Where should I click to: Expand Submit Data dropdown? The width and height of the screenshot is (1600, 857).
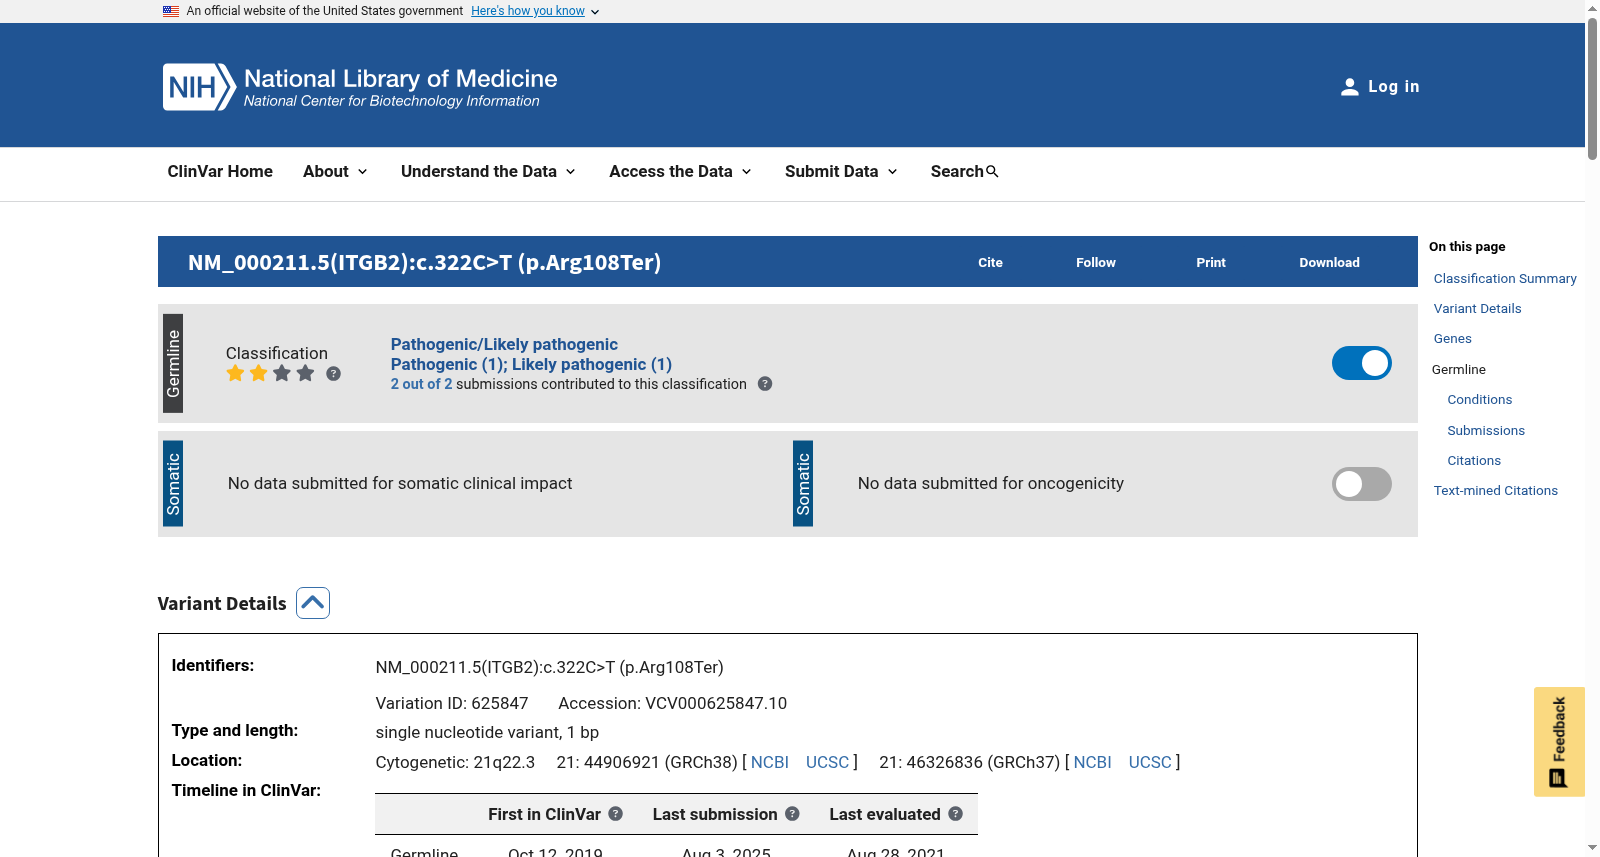point(841,172)
